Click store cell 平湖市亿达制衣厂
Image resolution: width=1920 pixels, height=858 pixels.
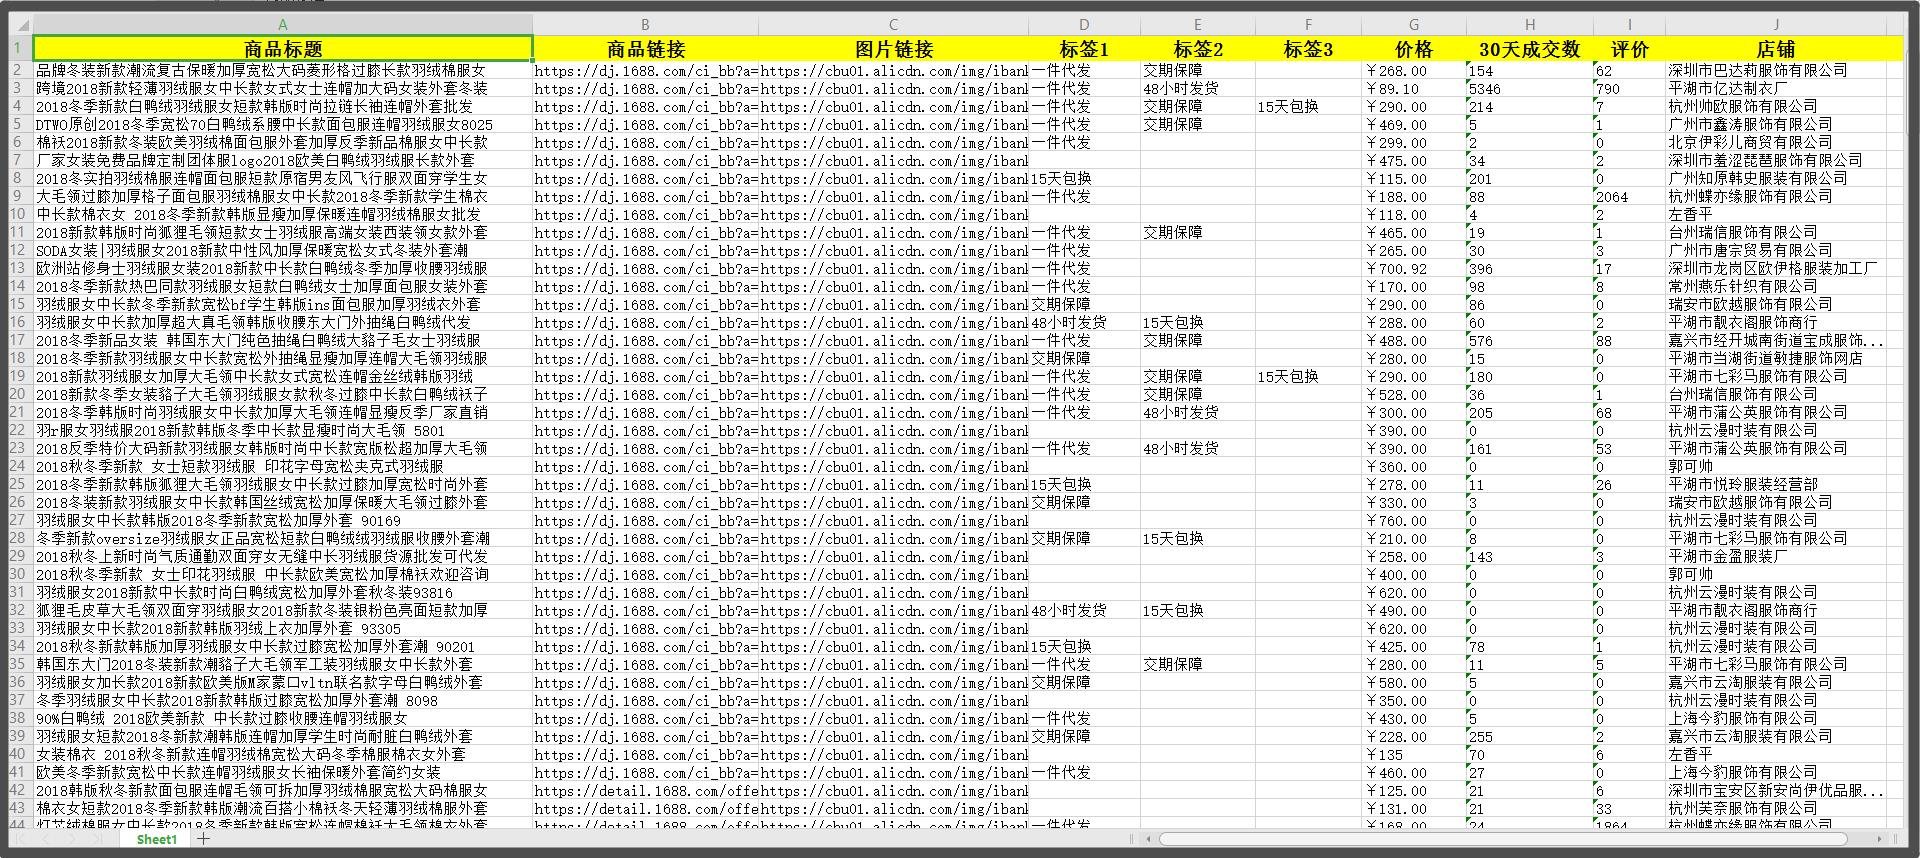point(1776,88)
